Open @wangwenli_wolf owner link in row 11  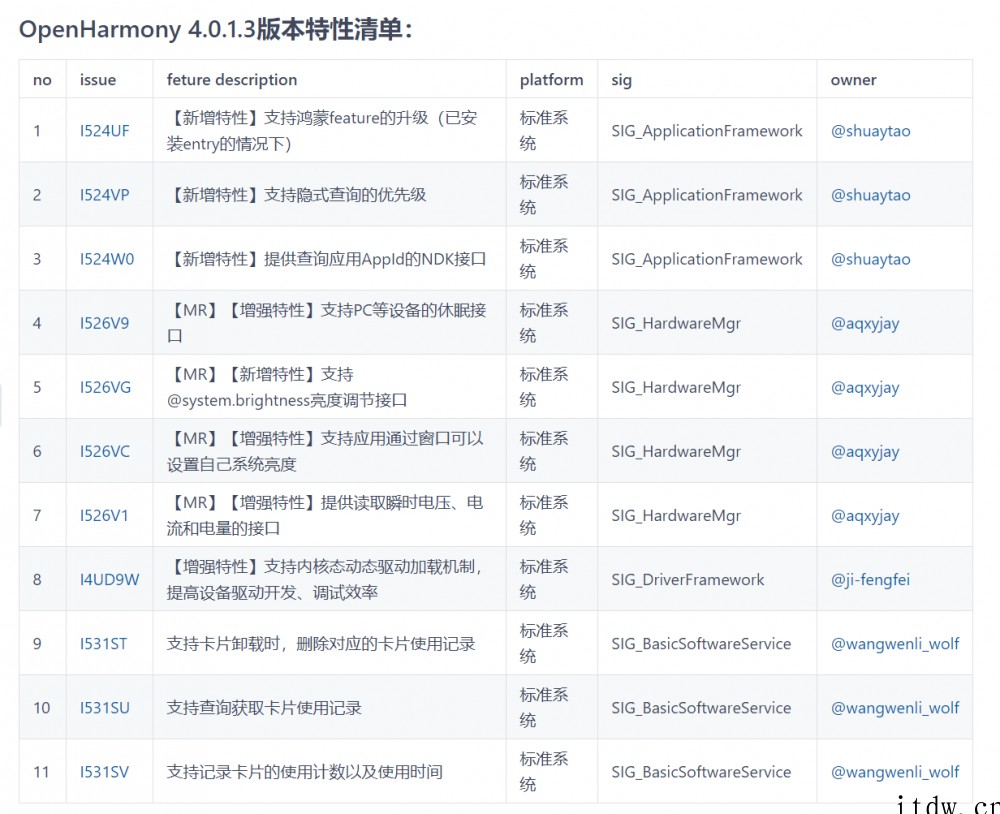(895, 772)
